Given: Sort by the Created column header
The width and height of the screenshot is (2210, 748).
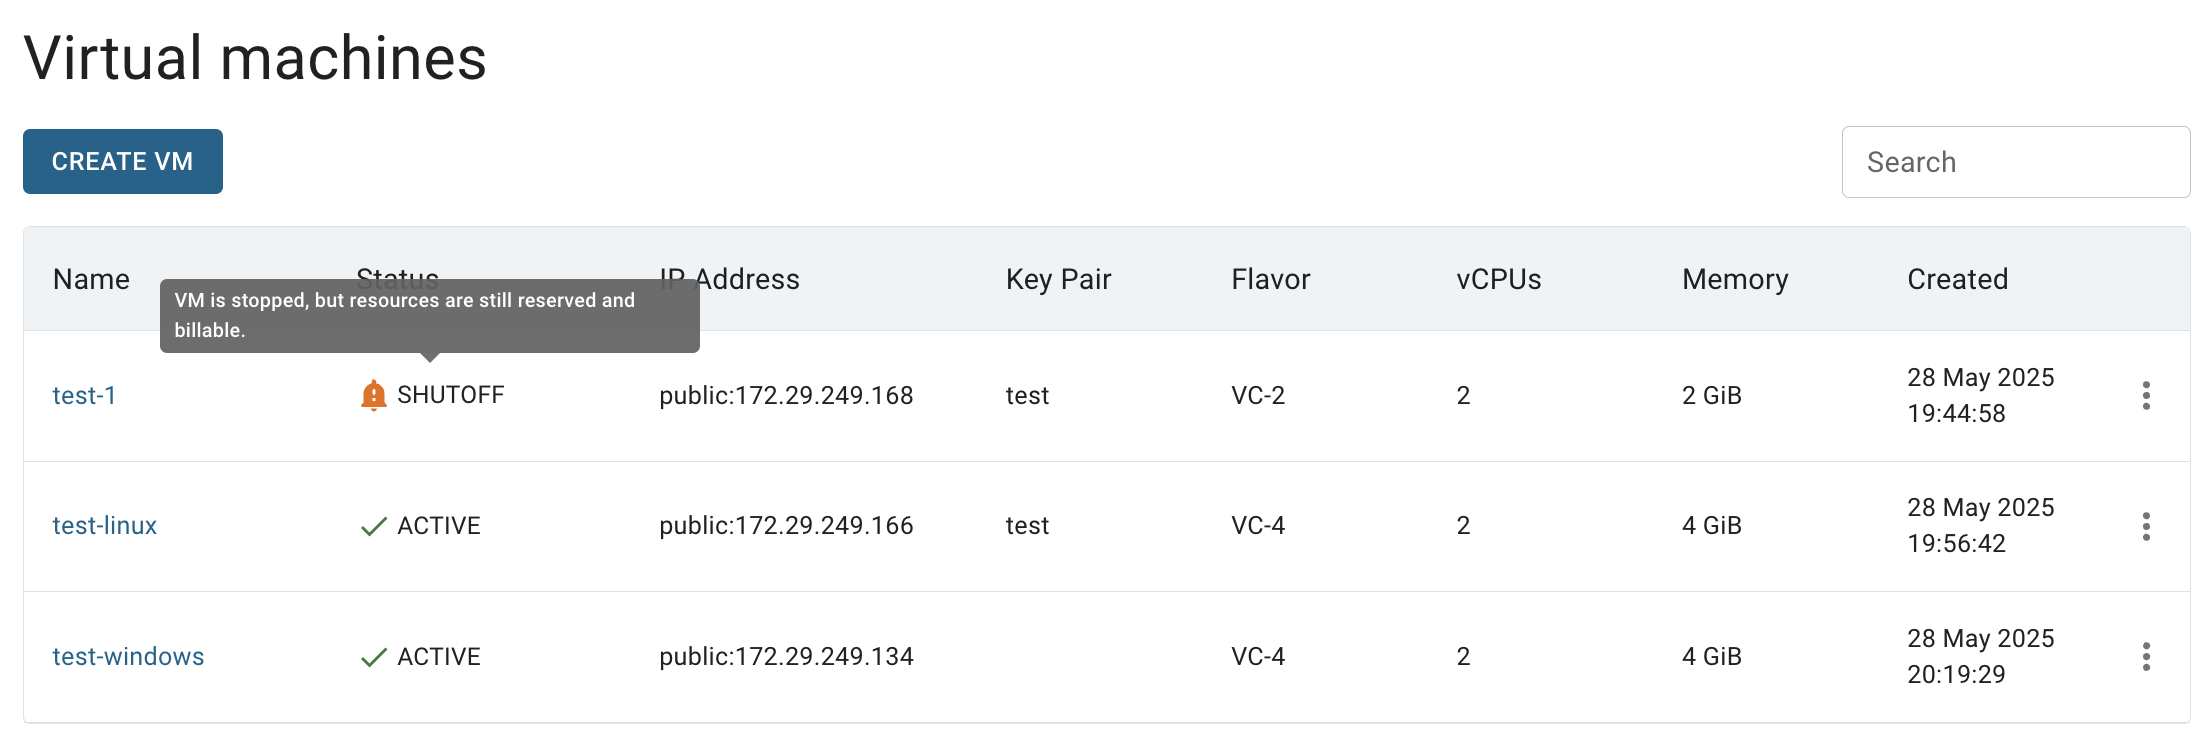Looking at the screenshot, I should pos(1957,279).
